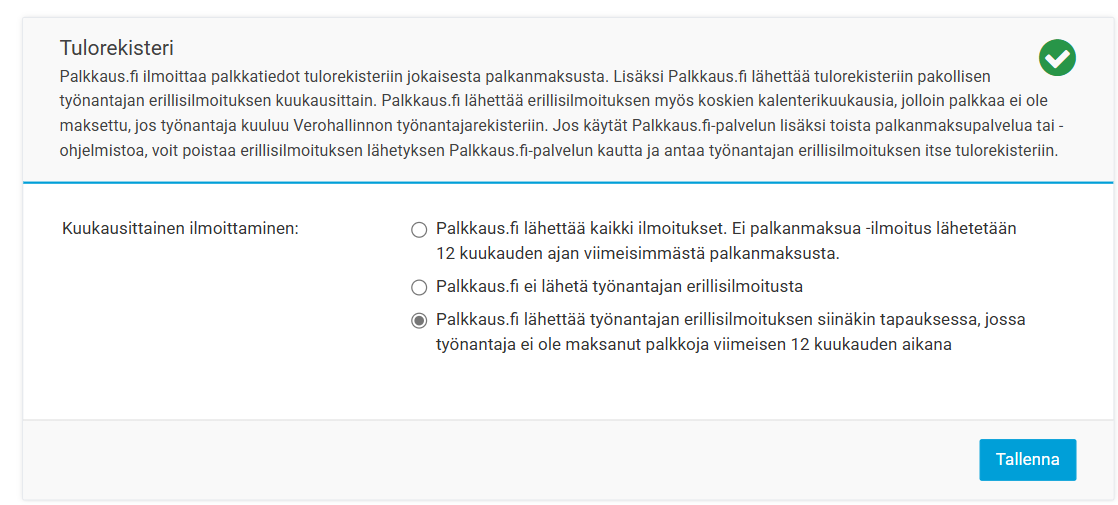The image size is (1118, 505).
Task: Click the 'Kuukausittainen ilmoittaminen:' field label
Action: [181, 229]
